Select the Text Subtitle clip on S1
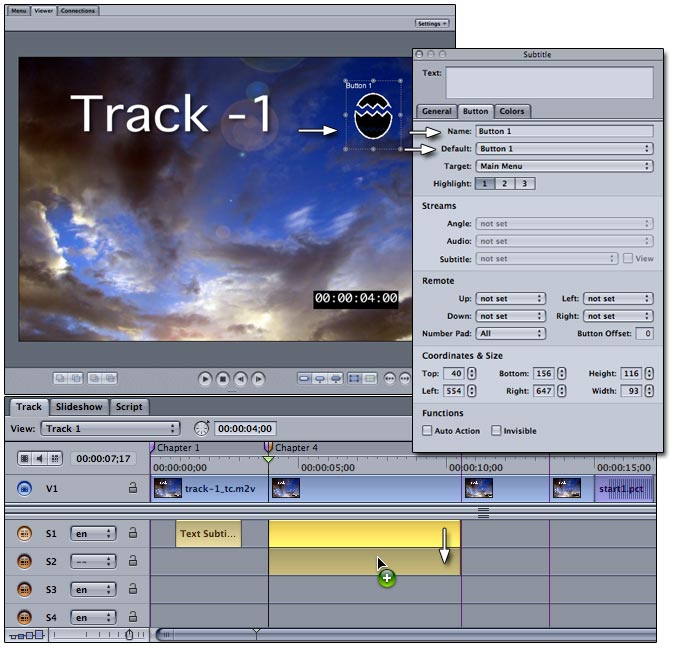678x648 pixels. 208,533
